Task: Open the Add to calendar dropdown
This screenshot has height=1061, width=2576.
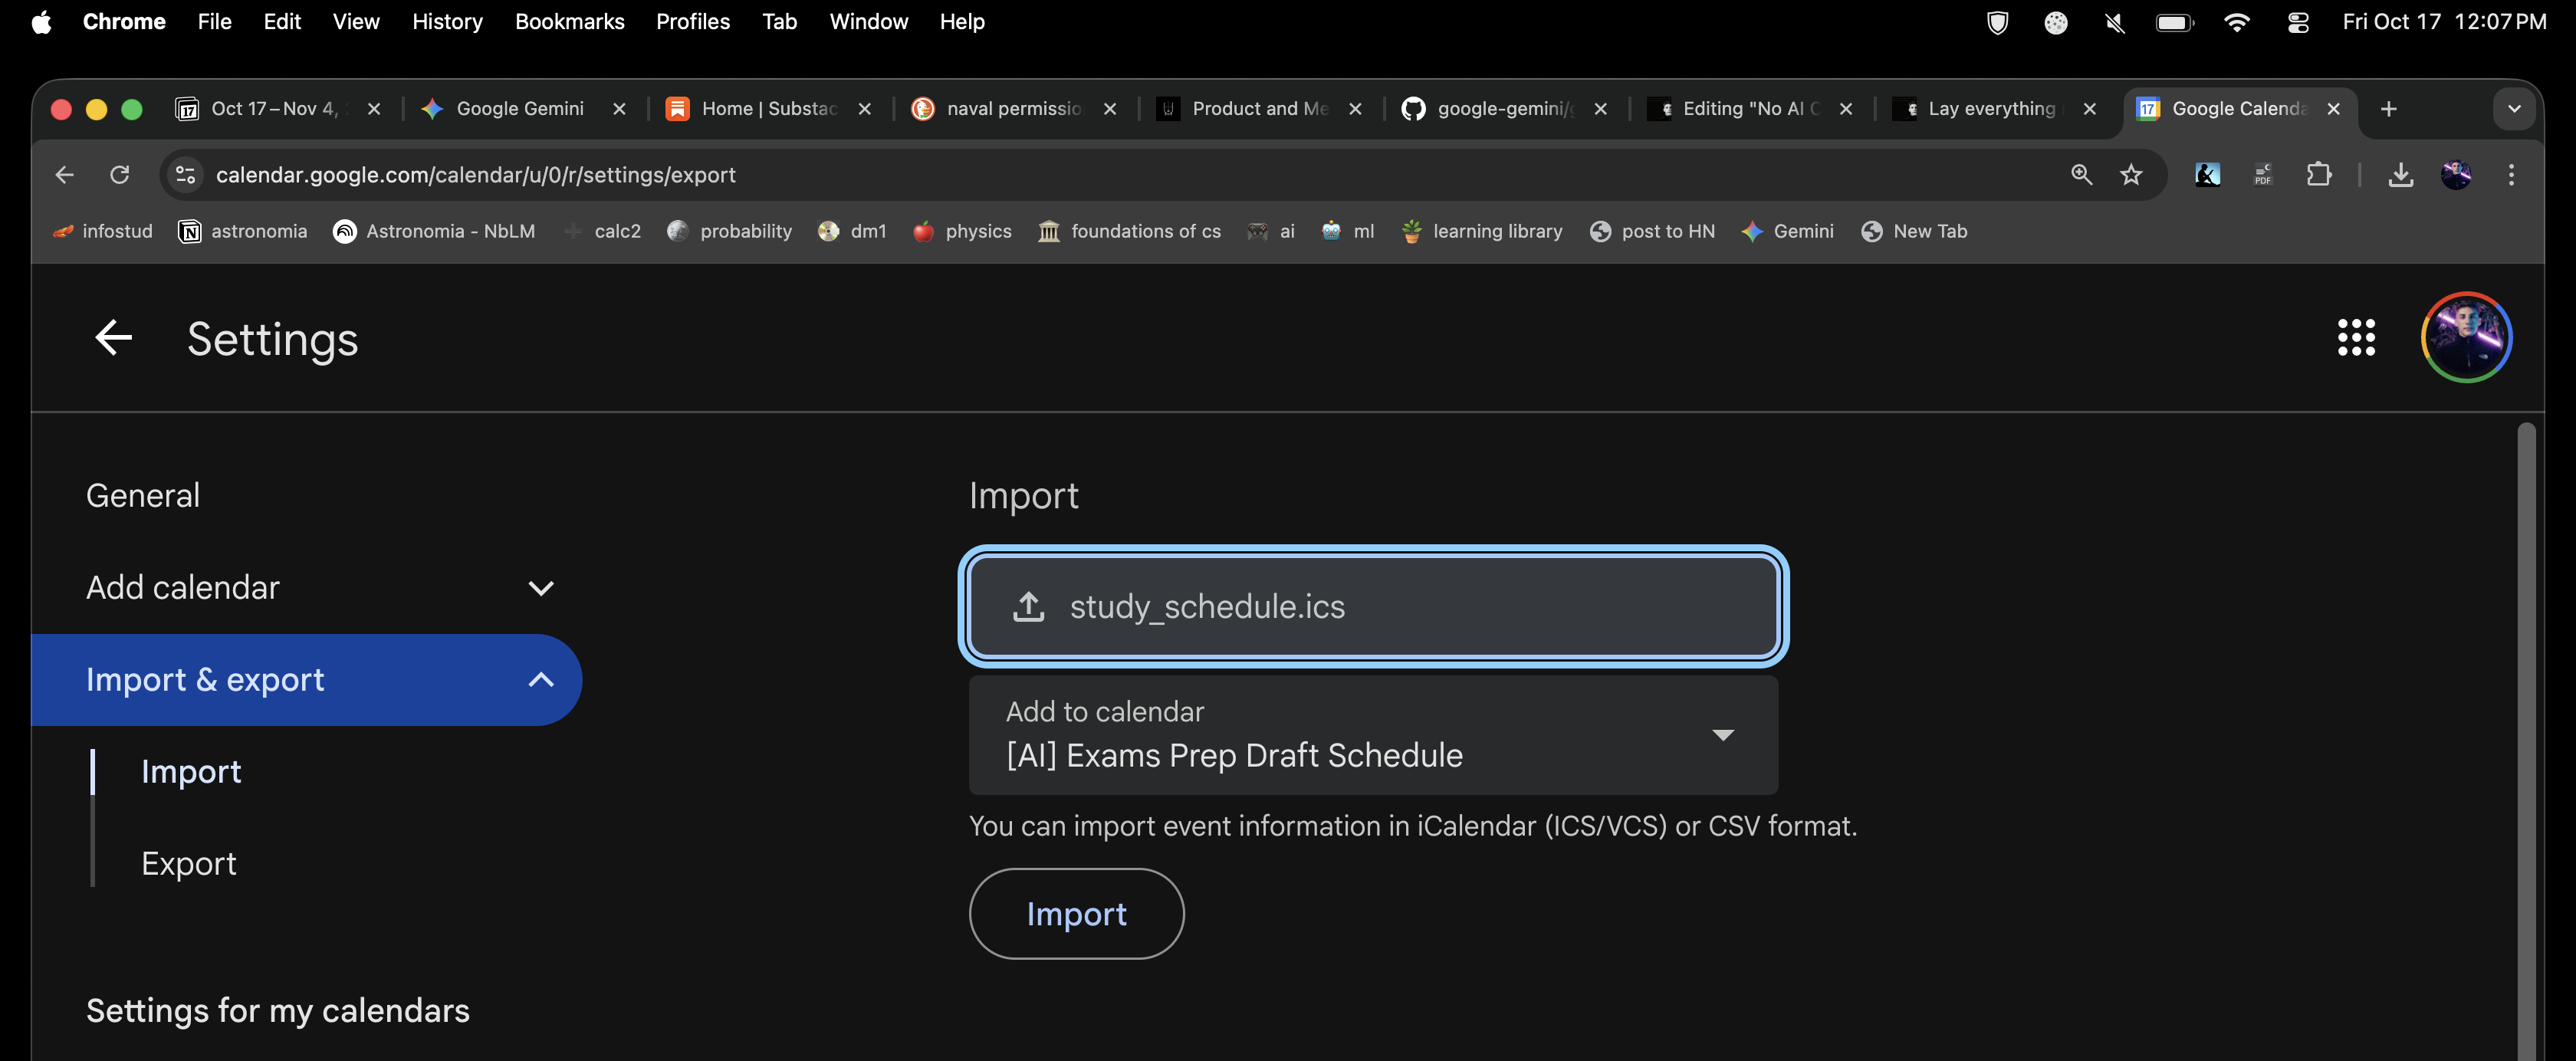Action: pyautogui.click(x=1372, y=735)
